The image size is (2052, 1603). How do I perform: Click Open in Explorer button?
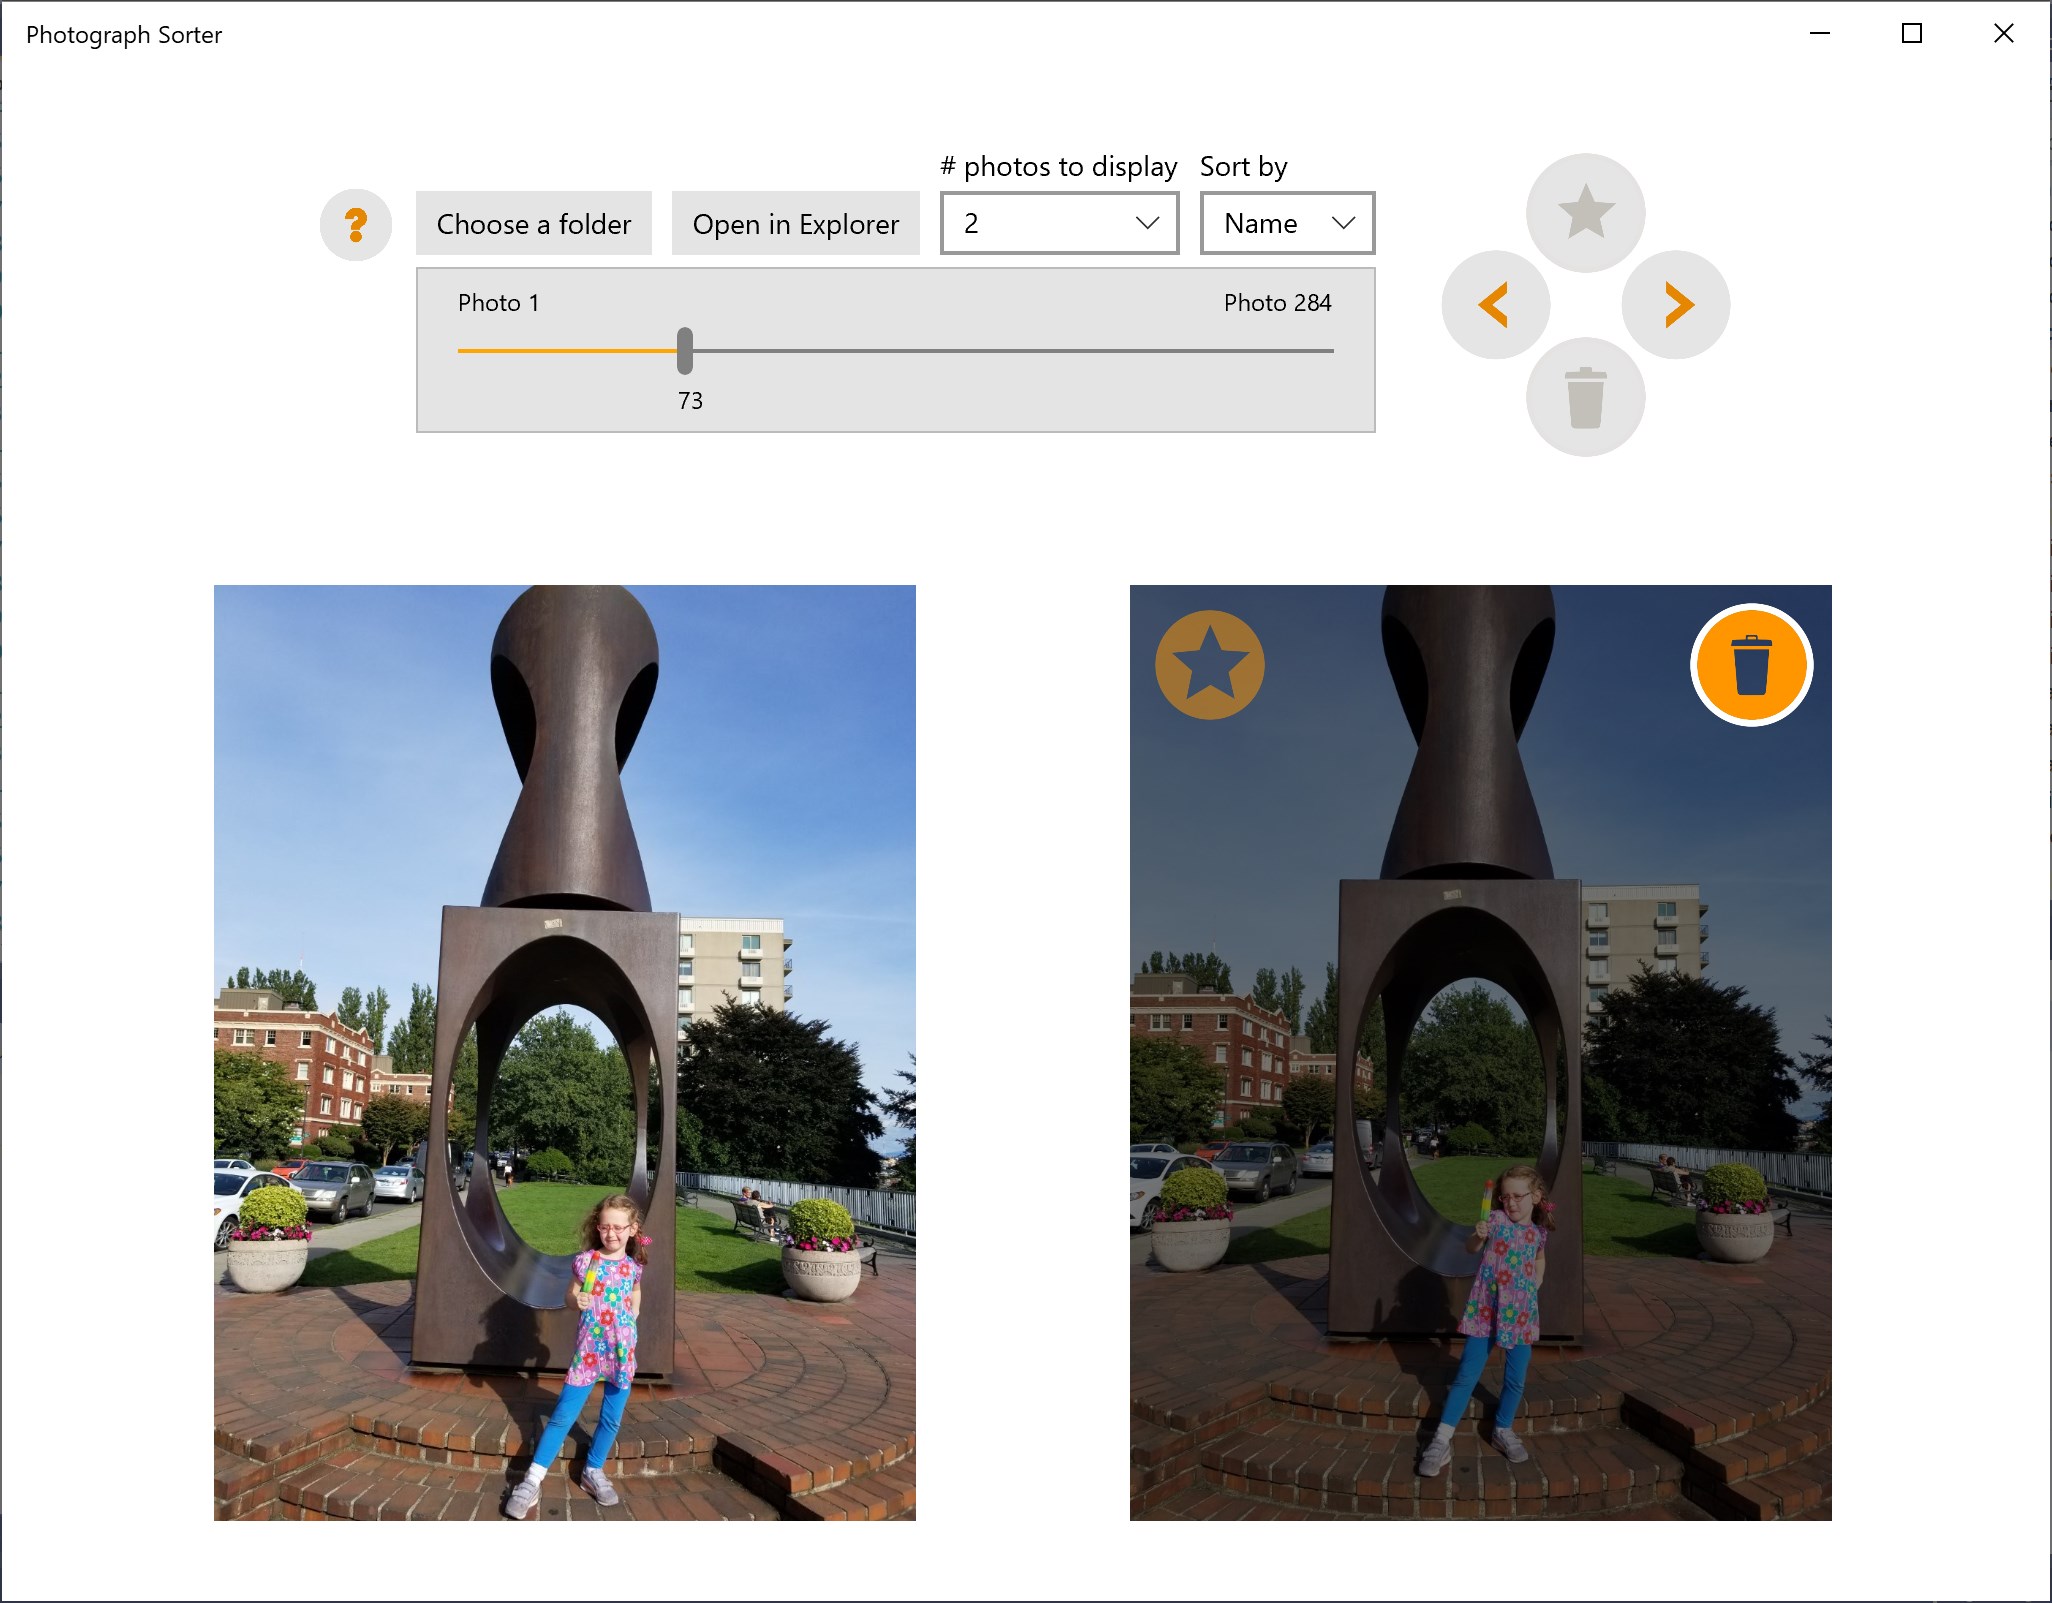click(796, 223)
